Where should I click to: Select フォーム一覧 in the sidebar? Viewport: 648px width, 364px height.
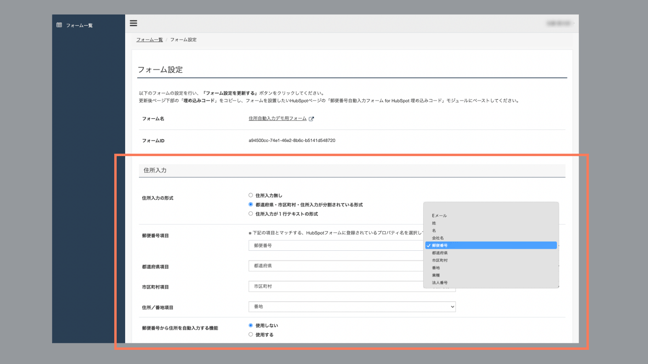tap(79, 26)
